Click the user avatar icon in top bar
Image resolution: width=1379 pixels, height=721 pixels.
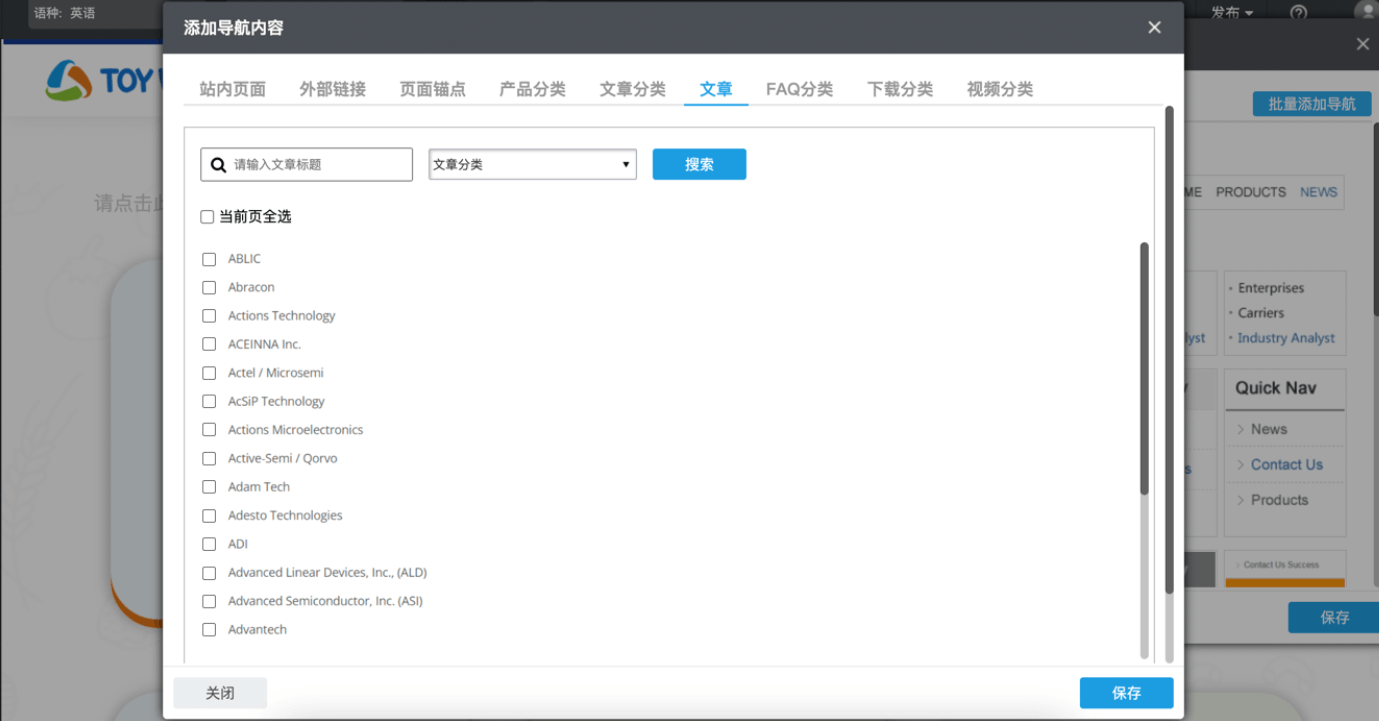(x=1366, y=11)
